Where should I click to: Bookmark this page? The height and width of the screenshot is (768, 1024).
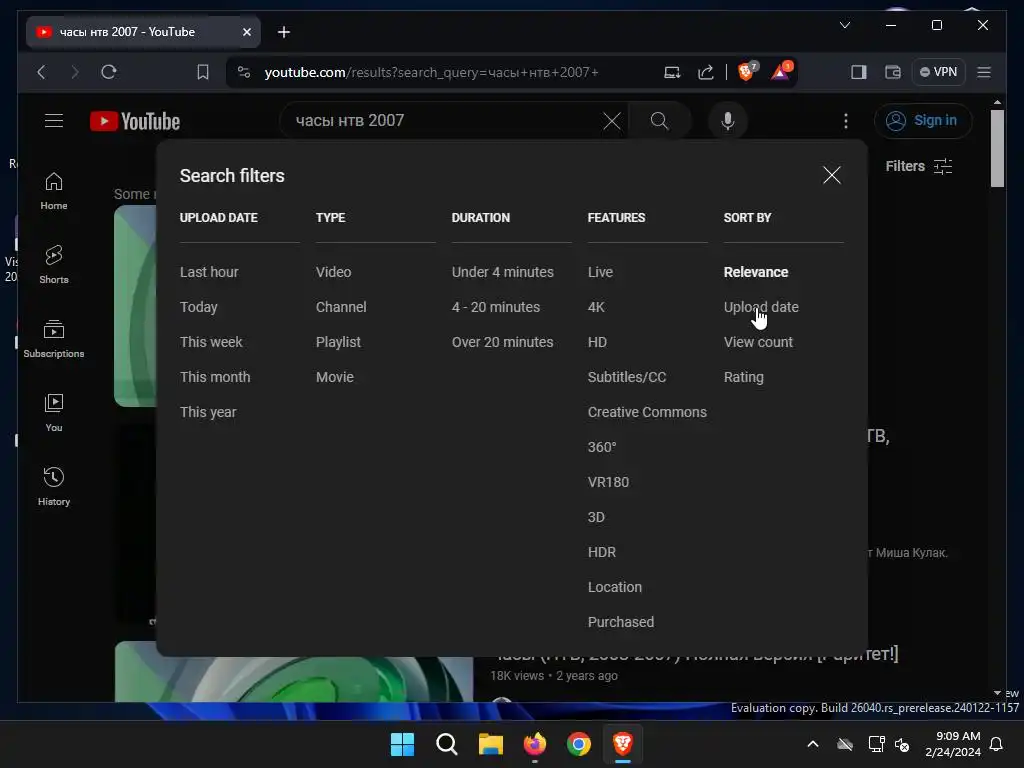[x=203, y=72]
